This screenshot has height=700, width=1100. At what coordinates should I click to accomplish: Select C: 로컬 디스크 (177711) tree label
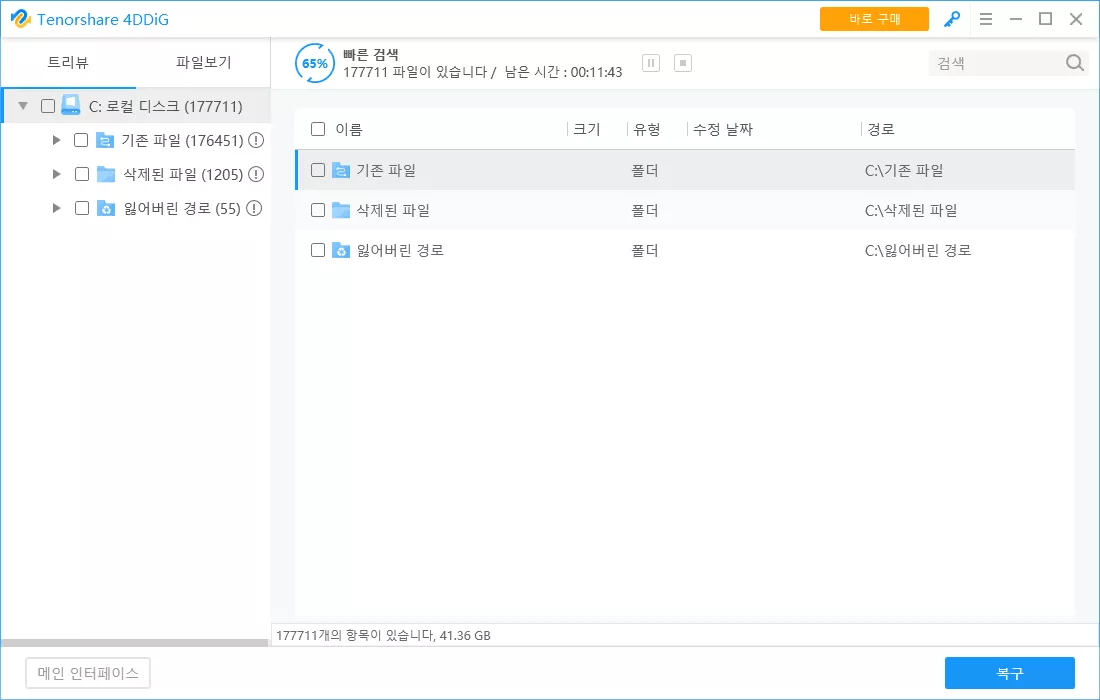coord(166,107)
